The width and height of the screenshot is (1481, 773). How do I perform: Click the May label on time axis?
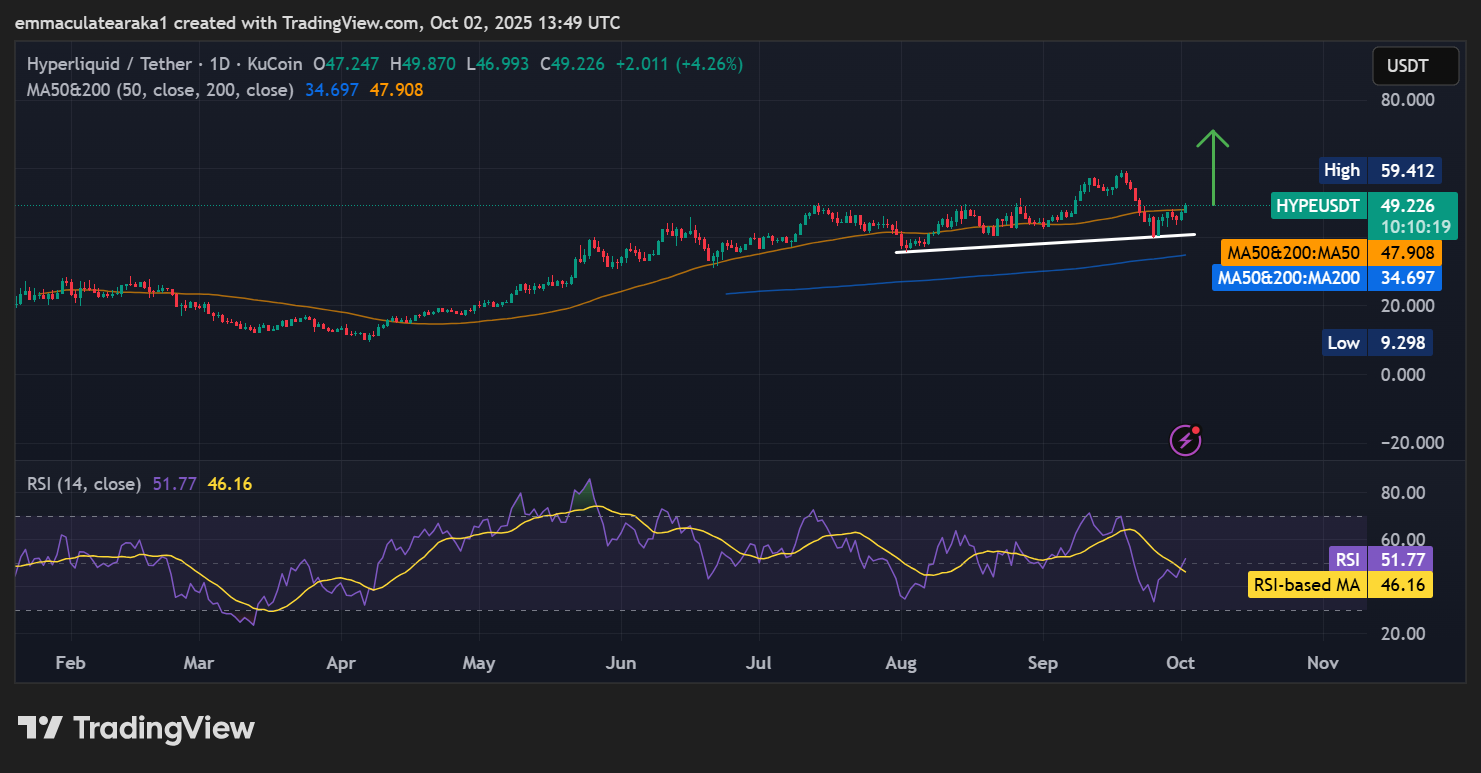pos(479,663)
